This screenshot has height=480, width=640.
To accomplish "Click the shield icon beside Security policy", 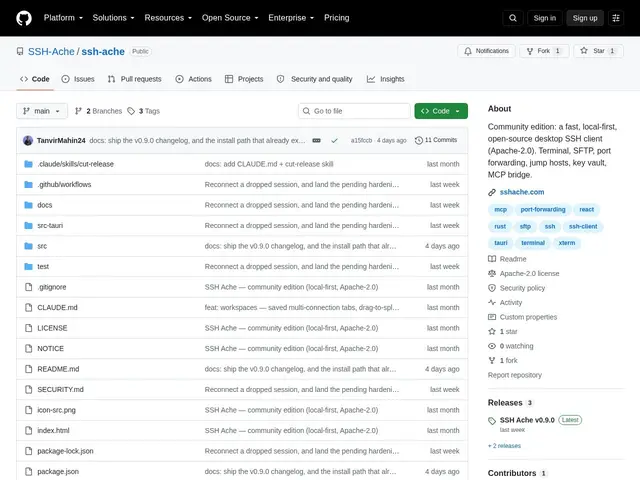I will (492, 288).
